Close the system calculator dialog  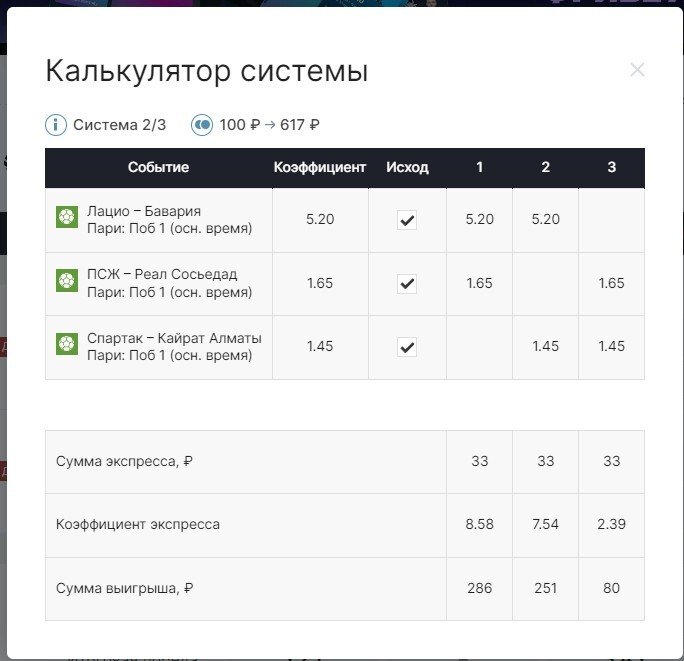[637, 70]
